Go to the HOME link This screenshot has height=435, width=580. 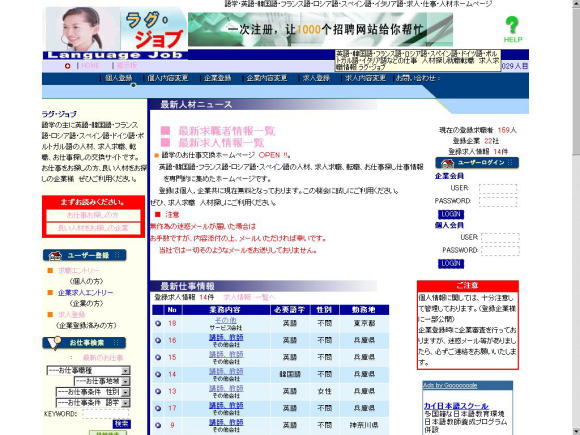90,66
